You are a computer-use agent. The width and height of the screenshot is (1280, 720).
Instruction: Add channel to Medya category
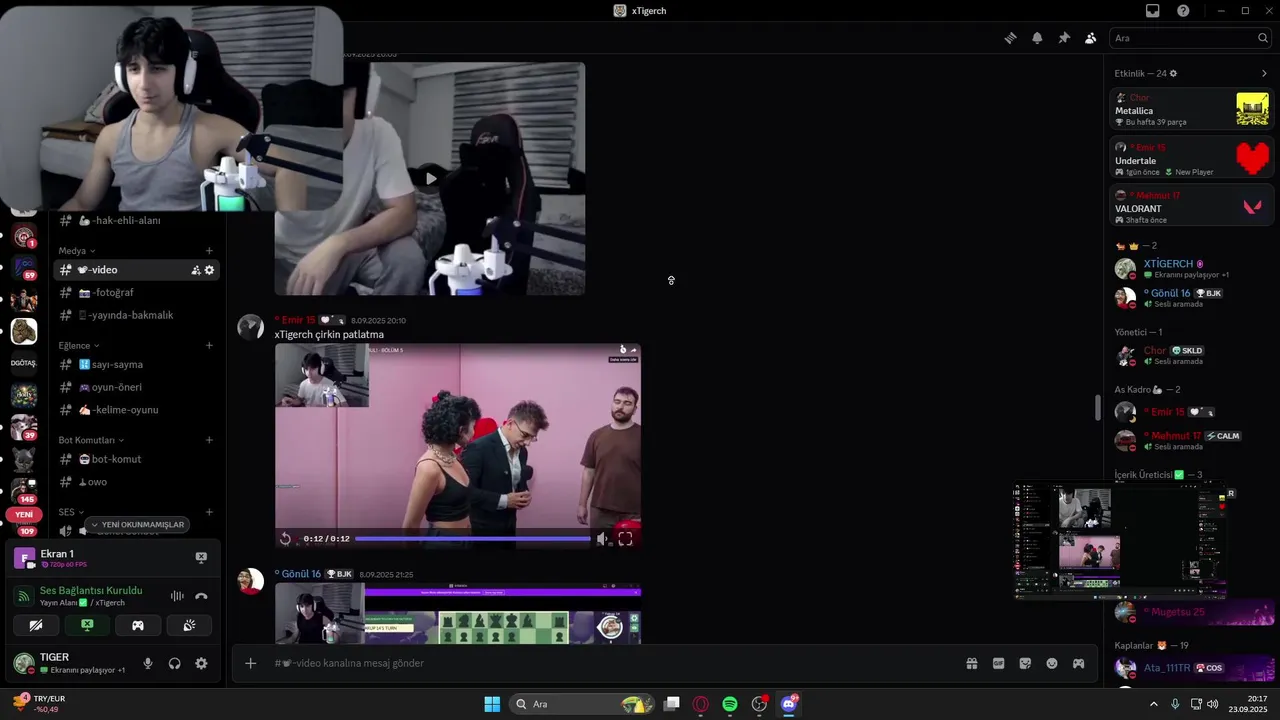tap(209, 251)
